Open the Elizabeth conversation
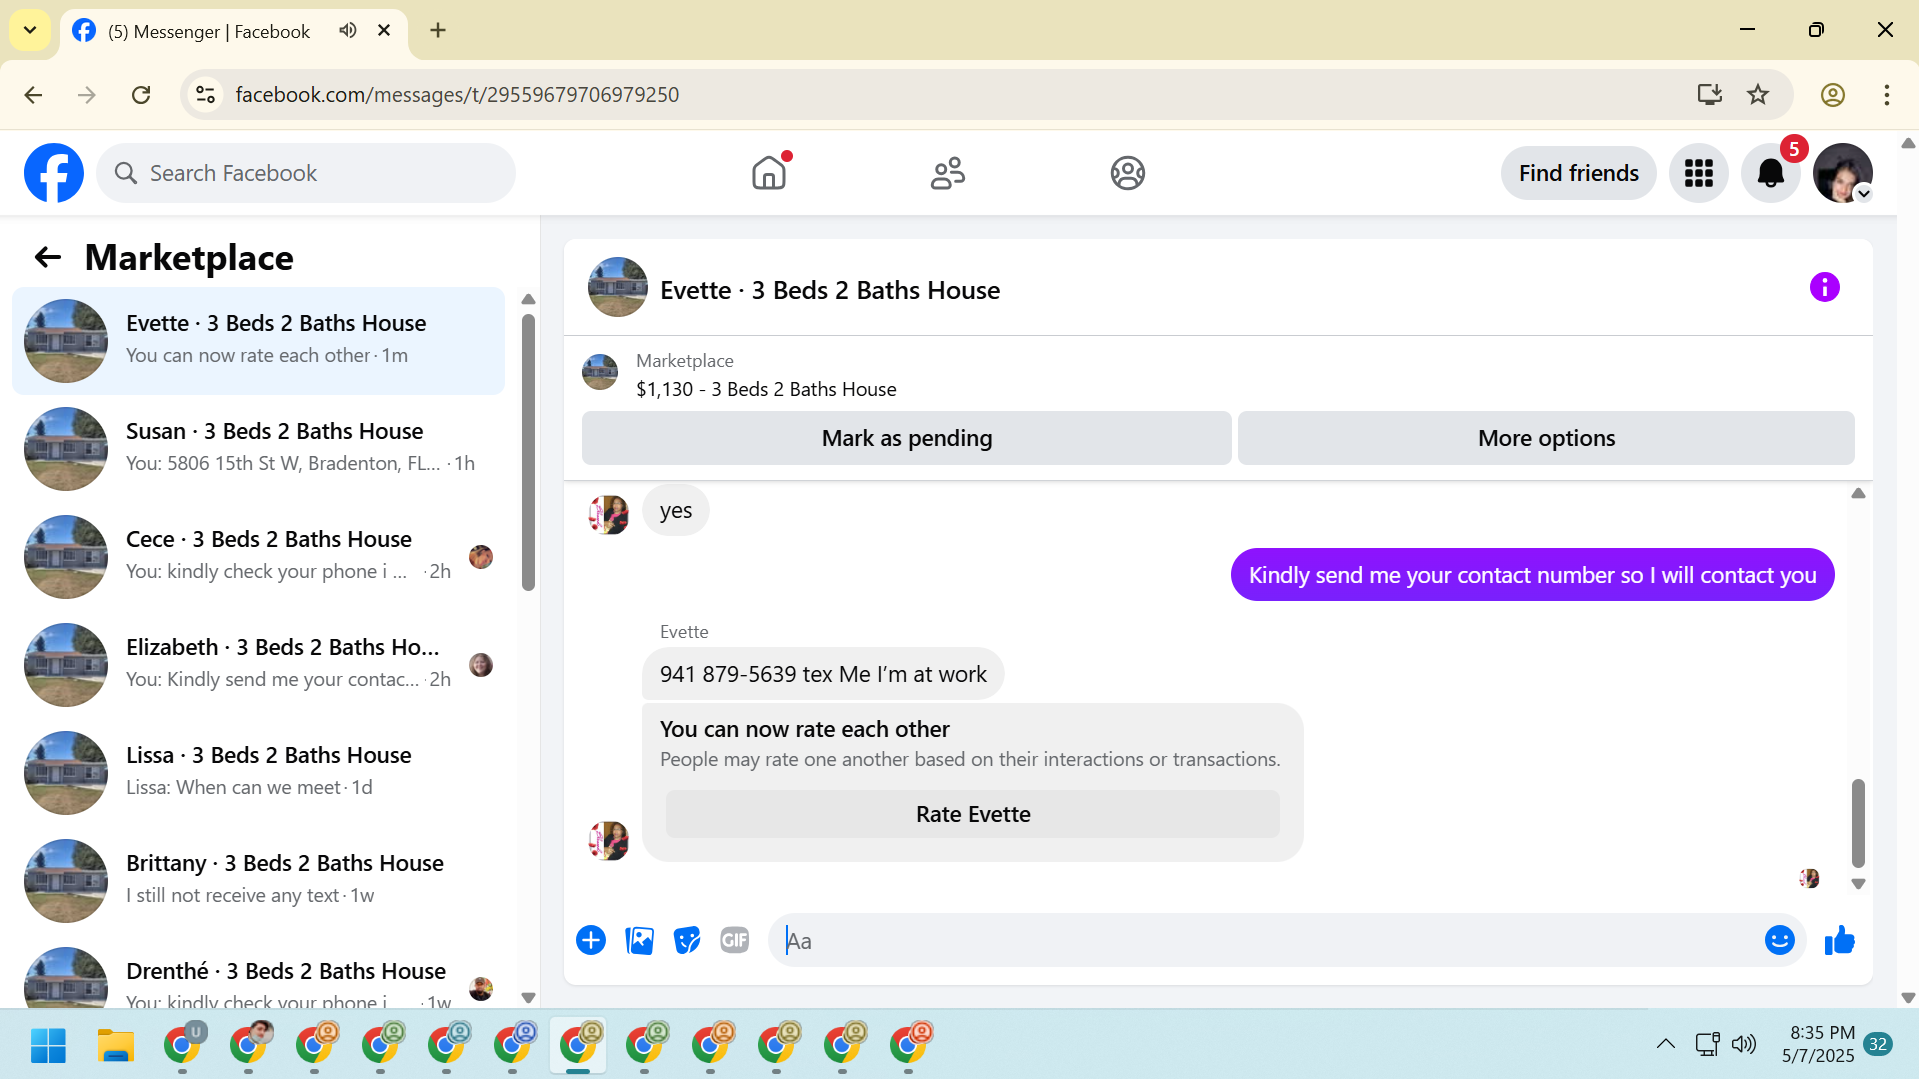 tap(258, 665)
